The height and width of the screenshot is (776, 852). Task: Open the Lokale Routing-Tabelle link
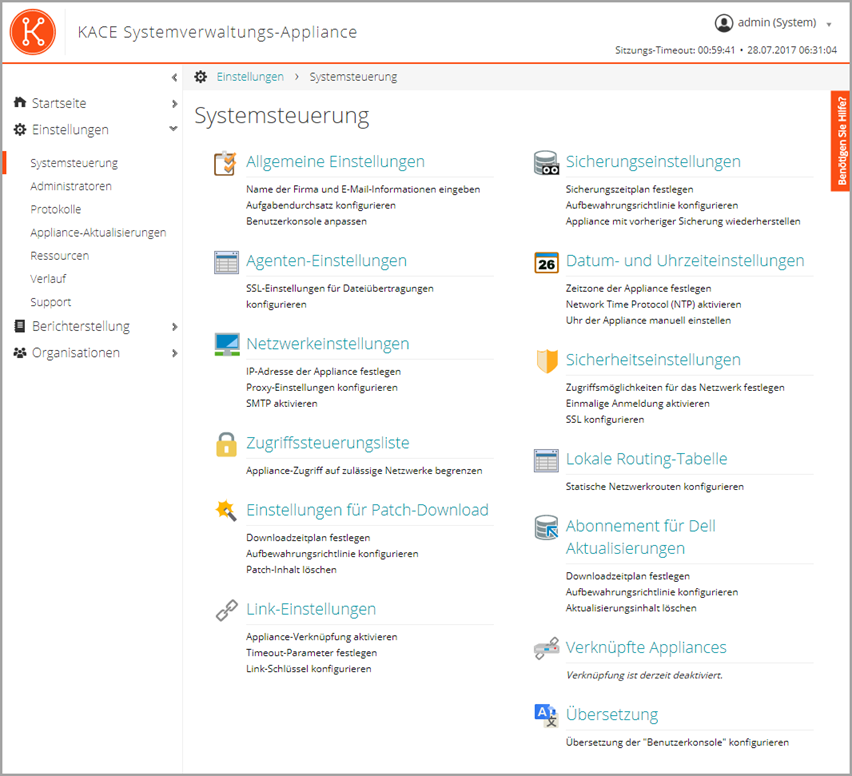pos(646,459)
